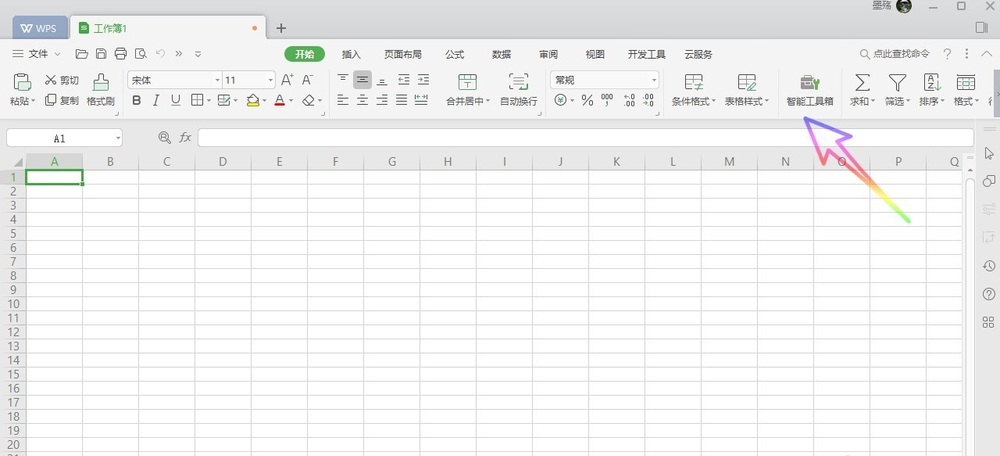Viewport: 1000px width, 456px height.
Task: Click the WPS home tab
Action: point(40,28)
